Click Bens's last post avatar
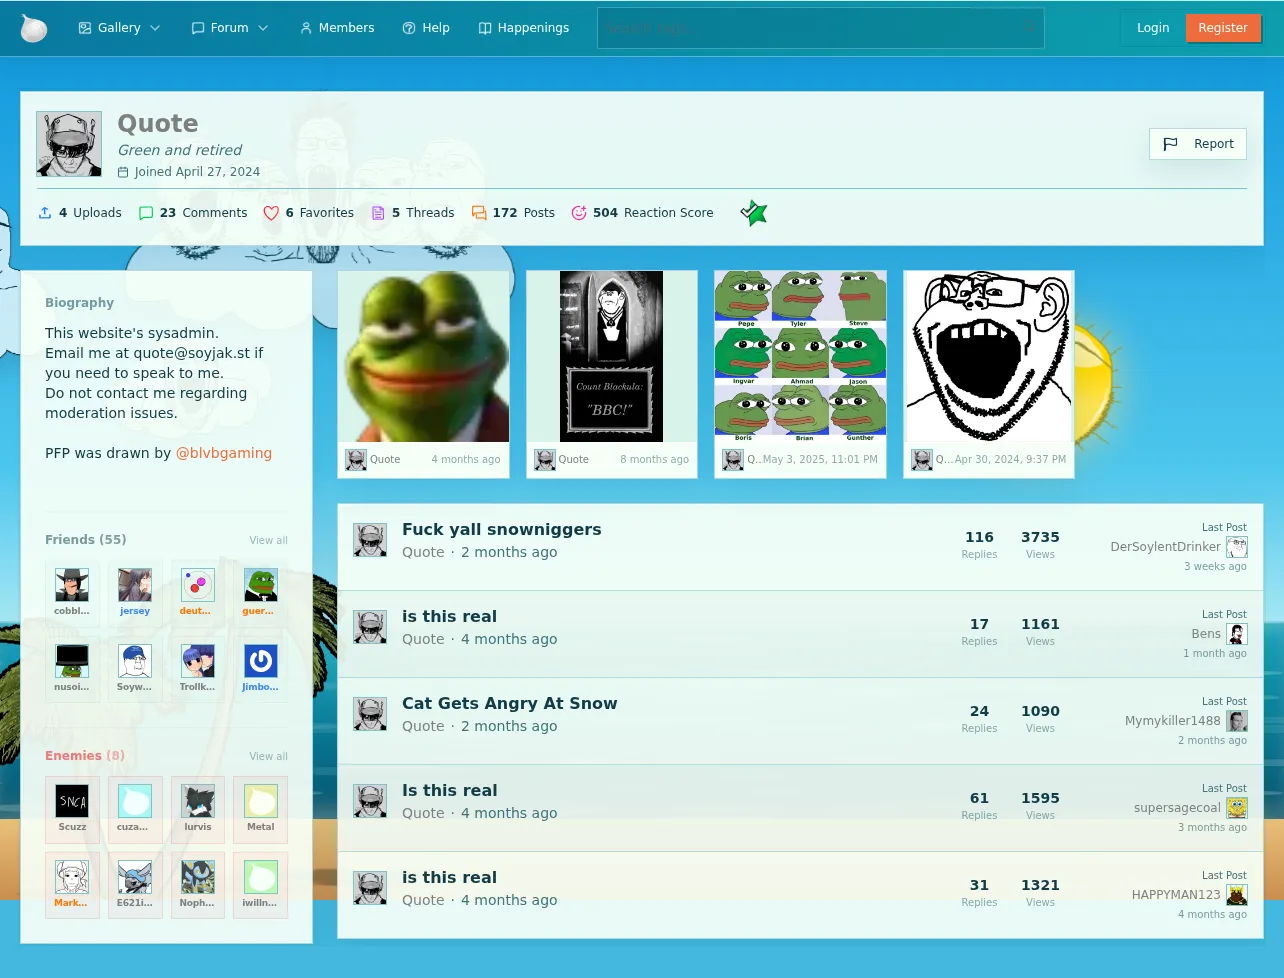This screenshot has width=1284, height=978. 1237,634
